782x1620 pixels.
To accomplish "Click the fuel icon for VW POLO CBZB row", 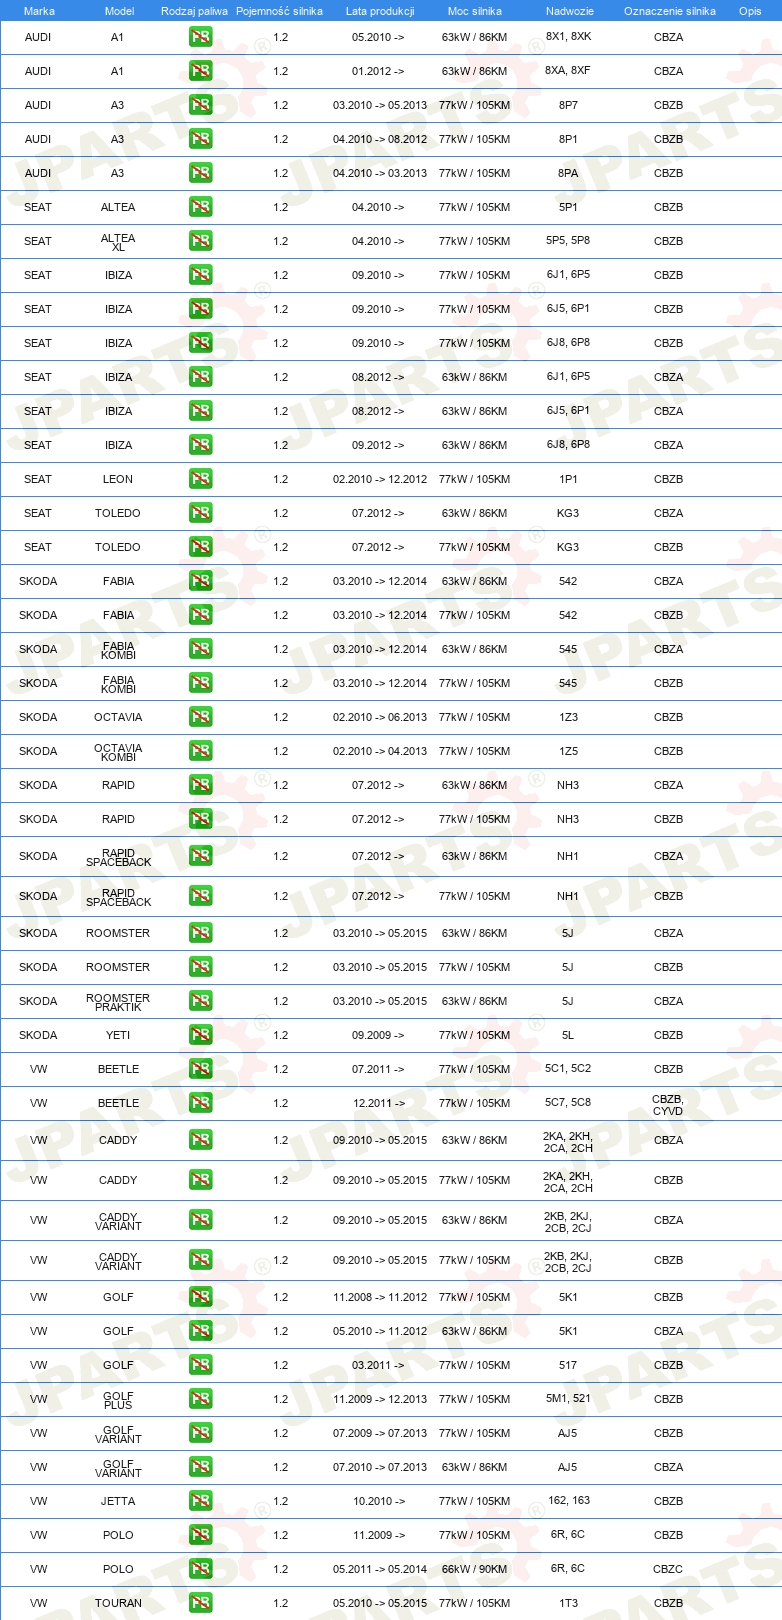I will (200, 1535).
